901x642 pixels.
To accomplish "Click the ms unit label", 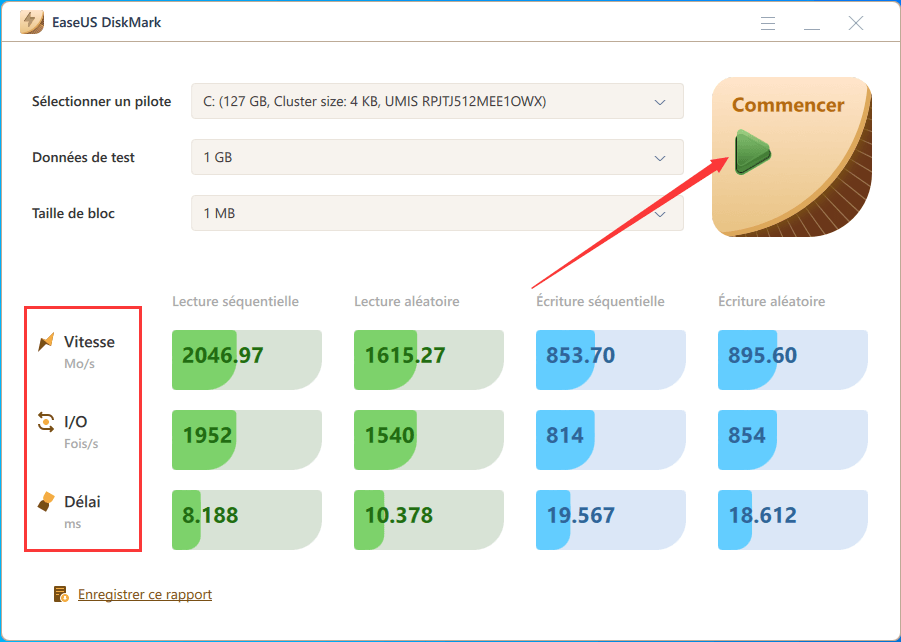I will click(72, 524).
